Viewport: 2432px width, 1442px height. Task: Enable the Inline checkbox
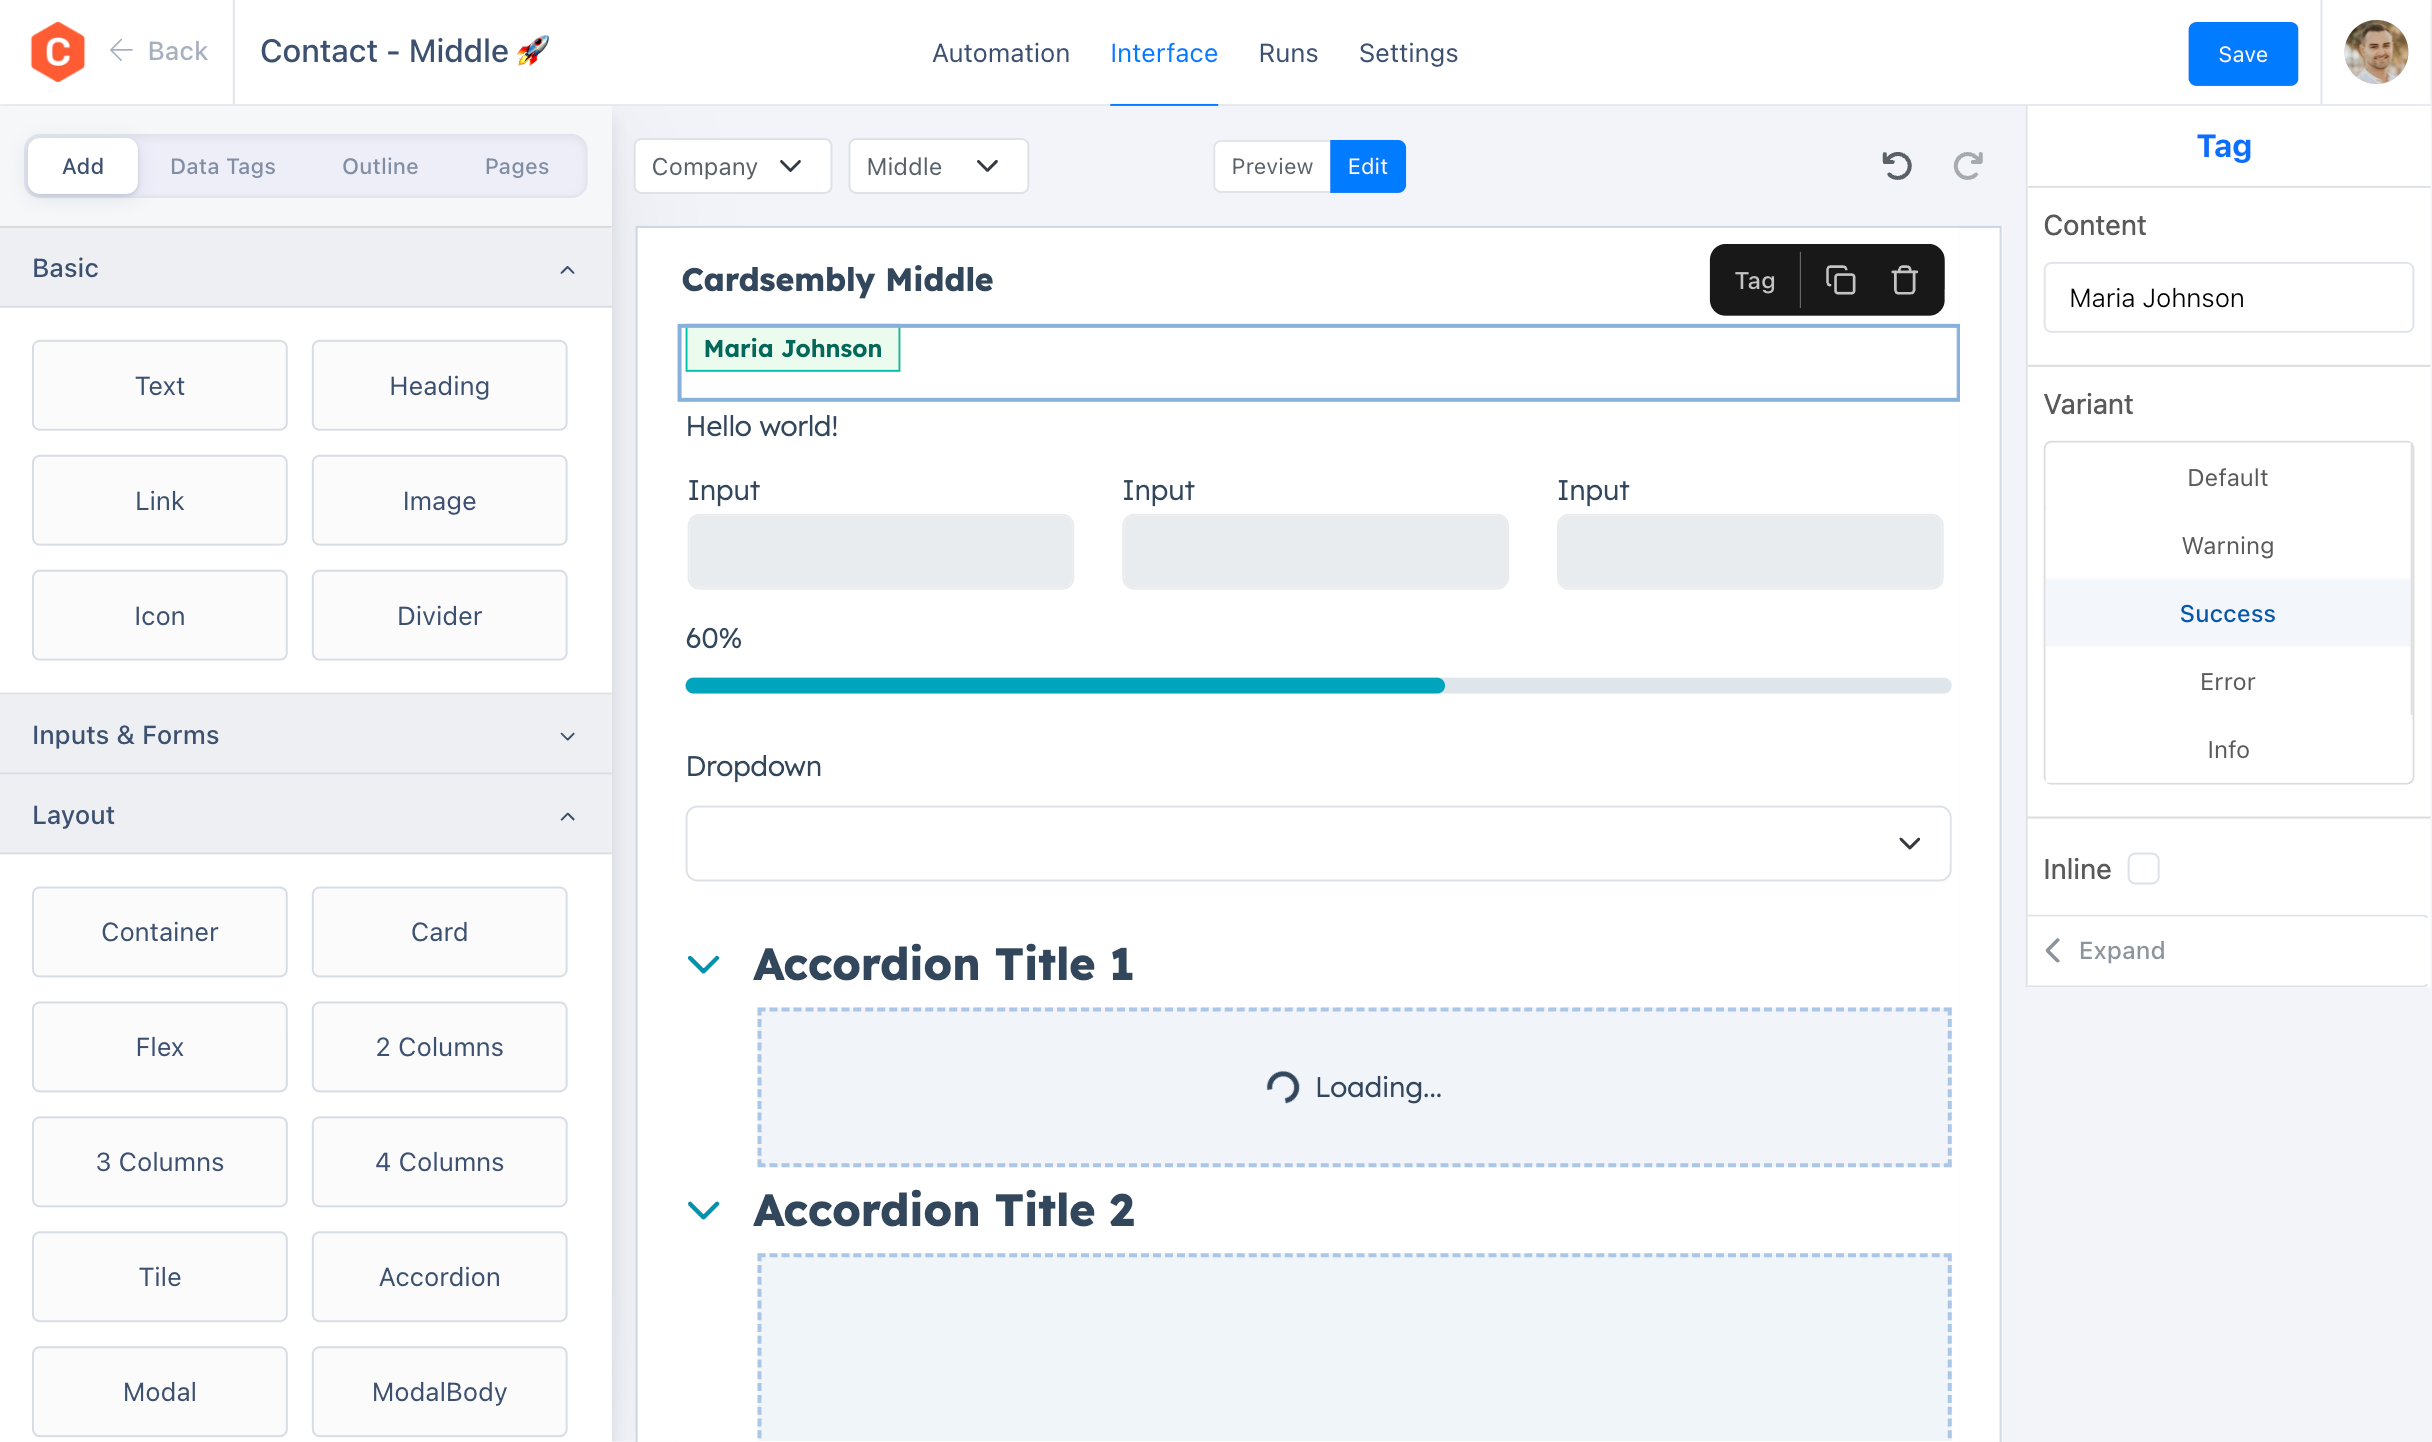coord(2143,869)
